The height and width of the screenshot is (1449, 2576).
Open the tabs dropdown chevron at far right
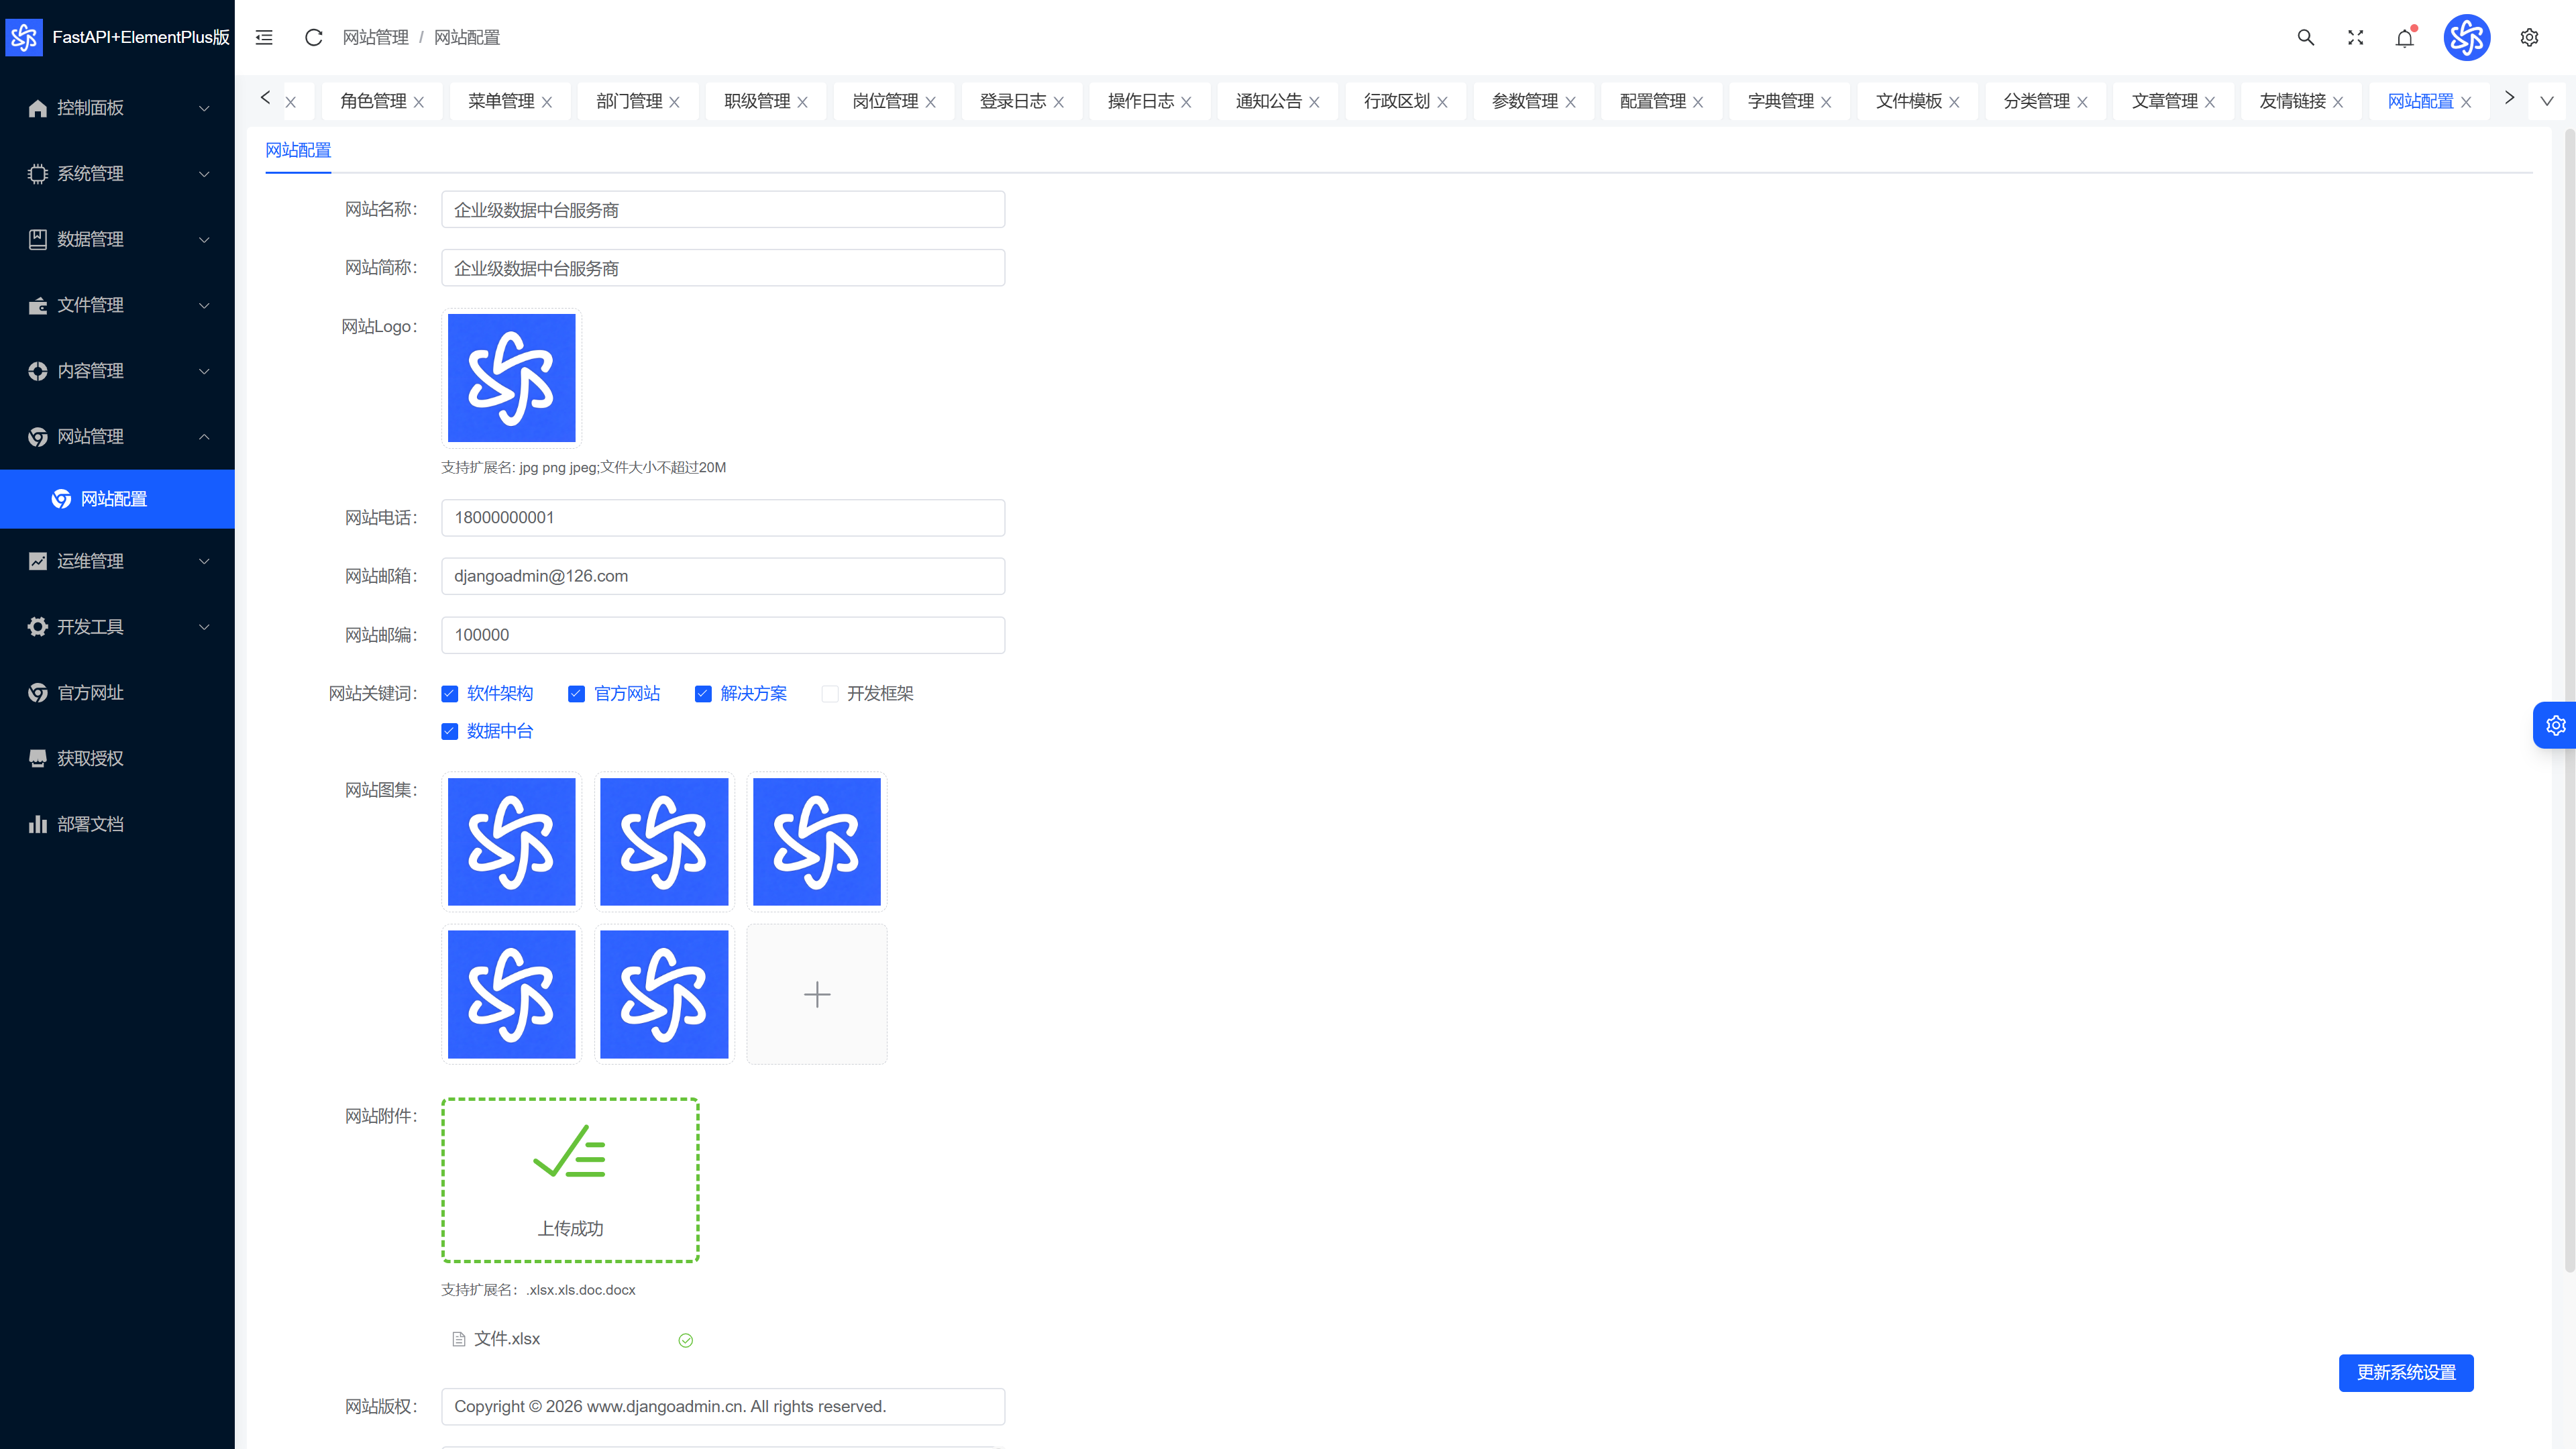point(2546,101)
